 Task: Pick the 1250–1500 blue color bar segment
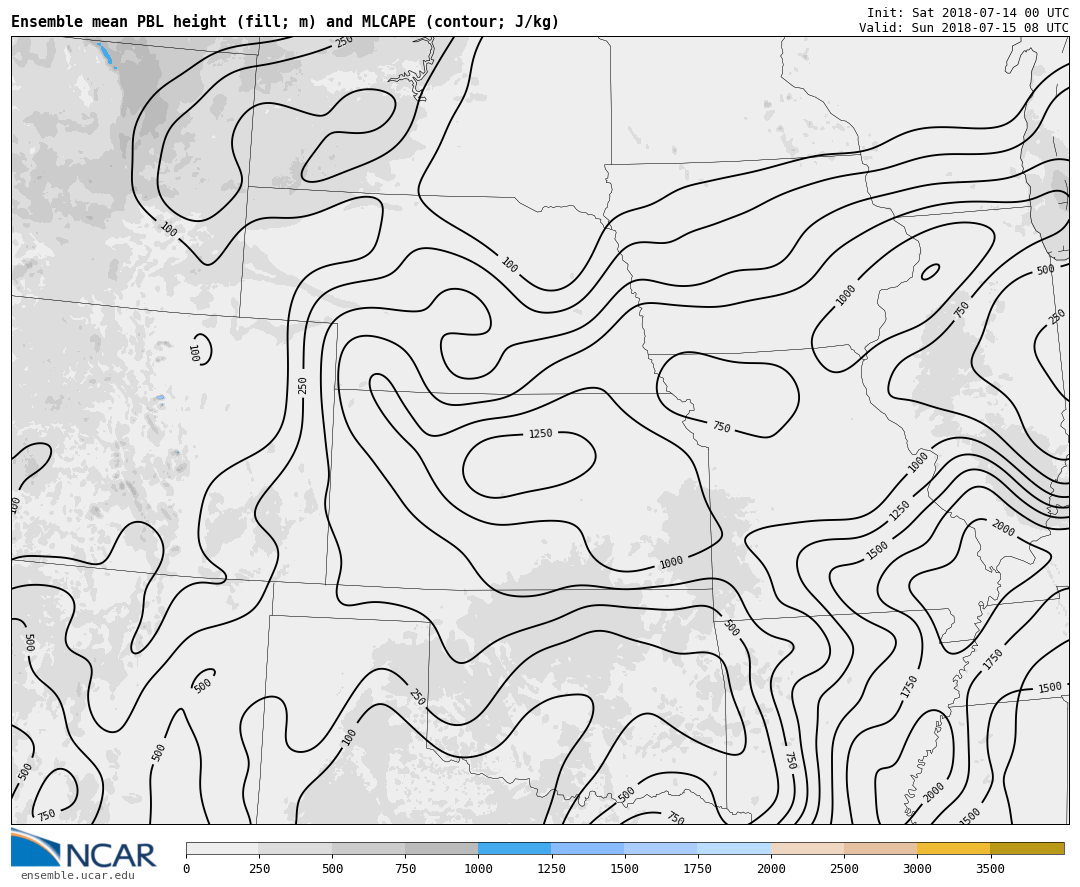(x=588, y=848)
